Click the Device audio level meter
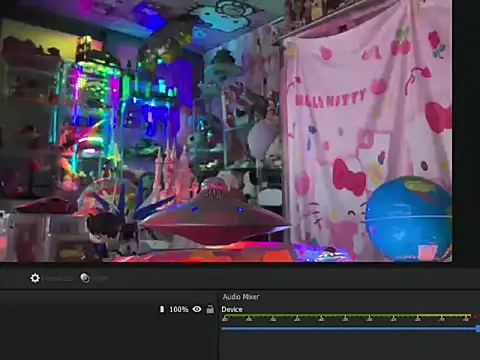 (x=351, y=315)
